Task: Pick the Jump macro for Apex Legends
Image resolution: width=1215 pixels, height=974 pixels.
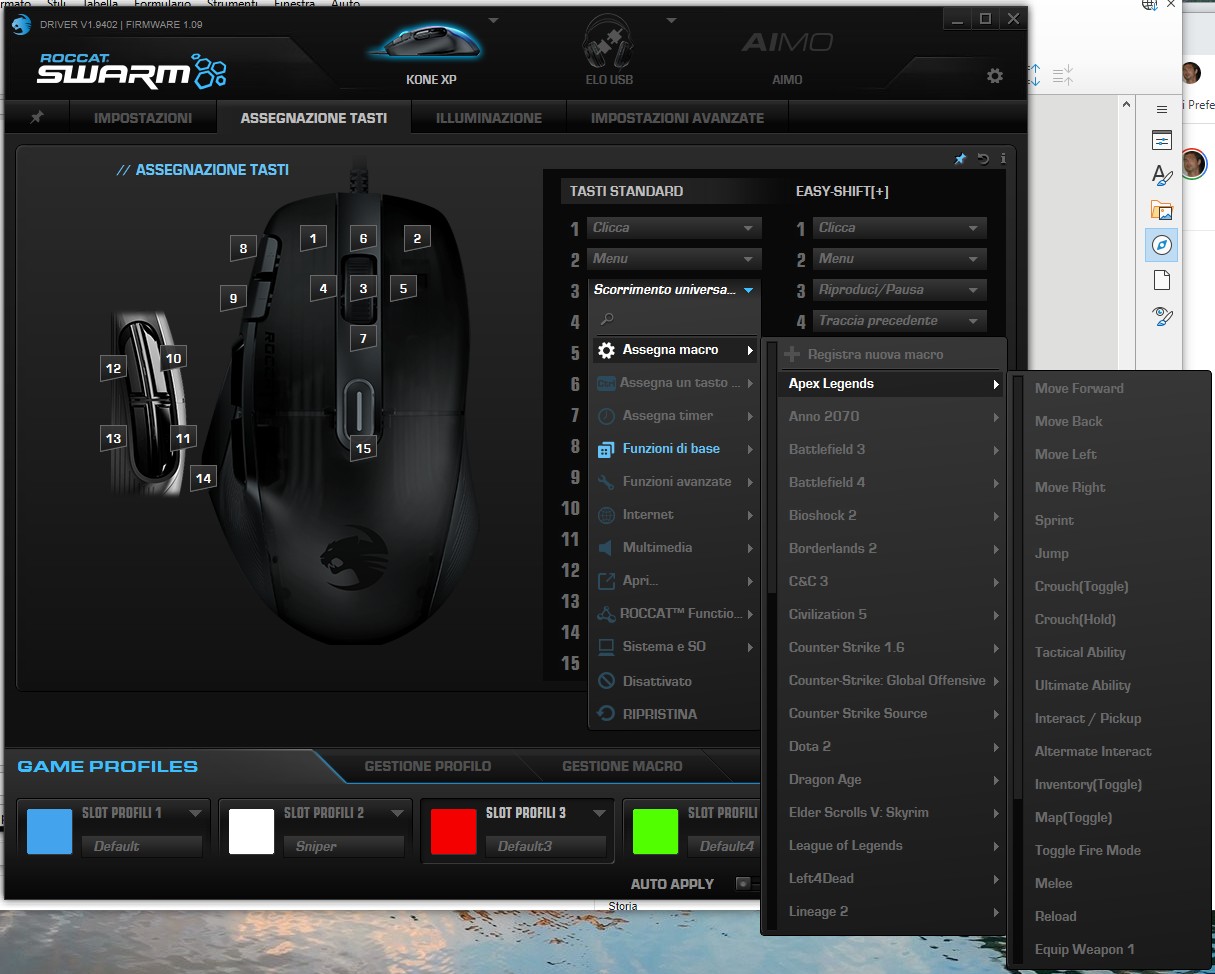Action: [x=1052, y=553]
